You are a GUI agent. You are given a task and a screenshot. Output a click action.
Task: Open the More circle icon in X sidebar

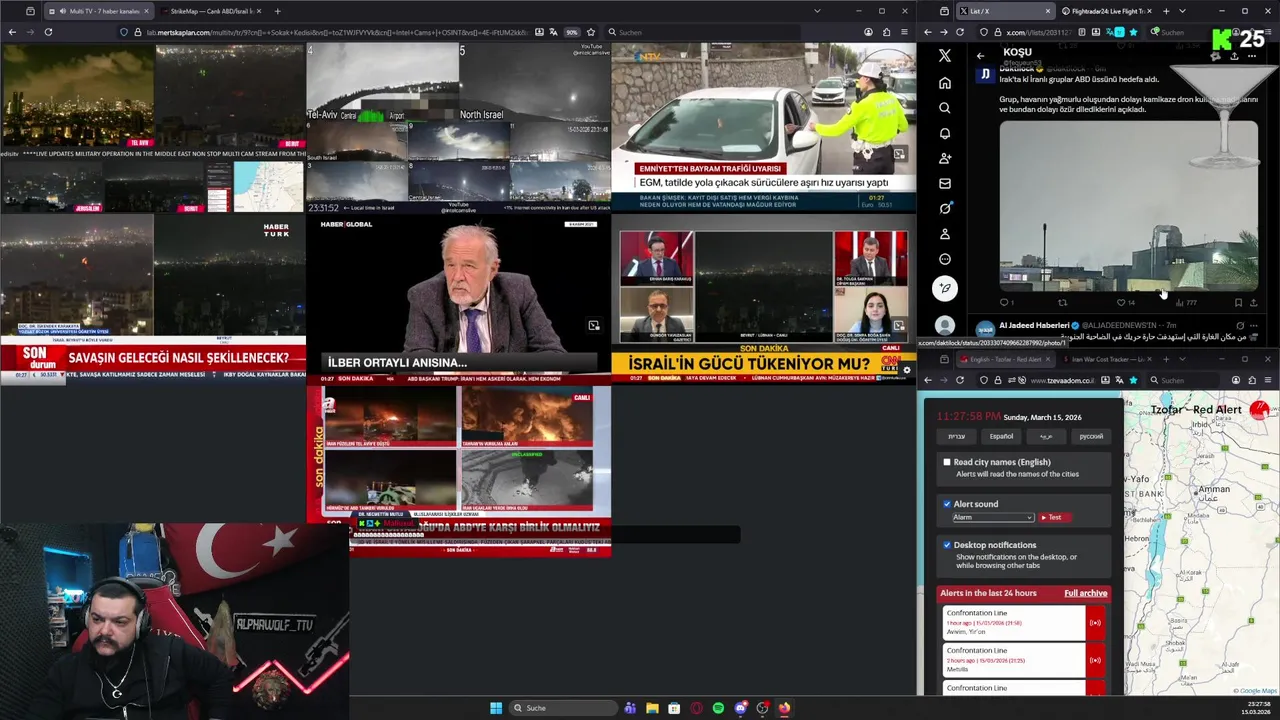click(945, 259)
